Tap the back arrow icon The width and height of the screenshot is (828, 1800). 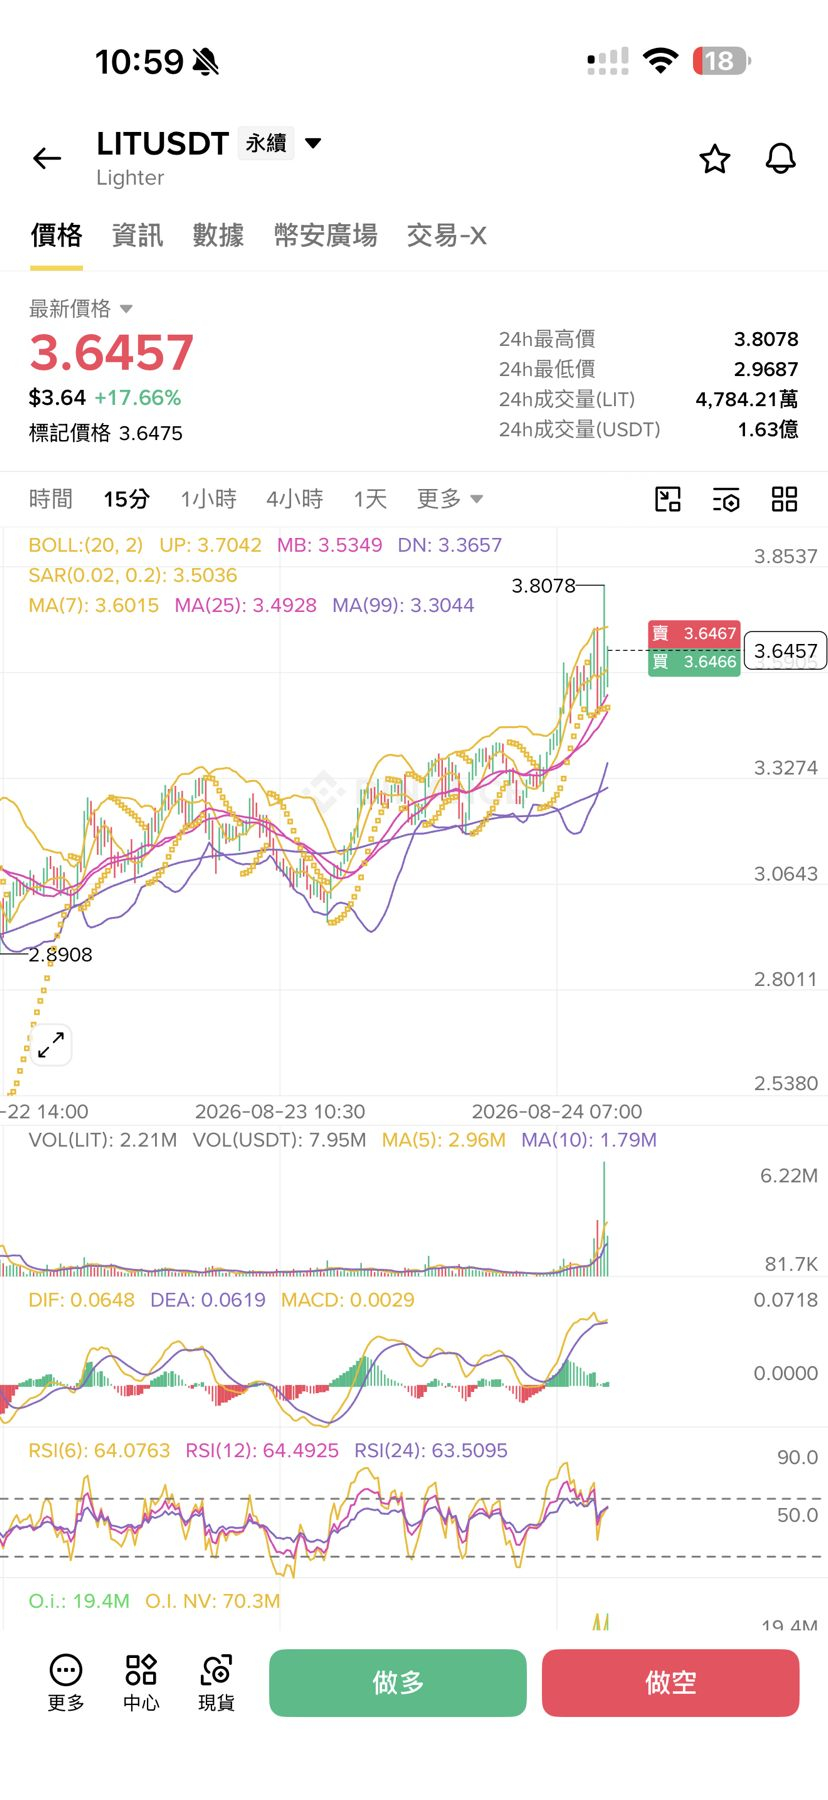pos(47,158)
